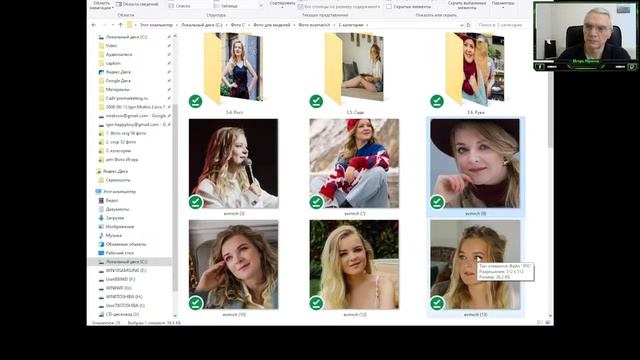Click 'Фото С' breadcrumb segment
Screen dimensions: 640x360
(238, 25)
